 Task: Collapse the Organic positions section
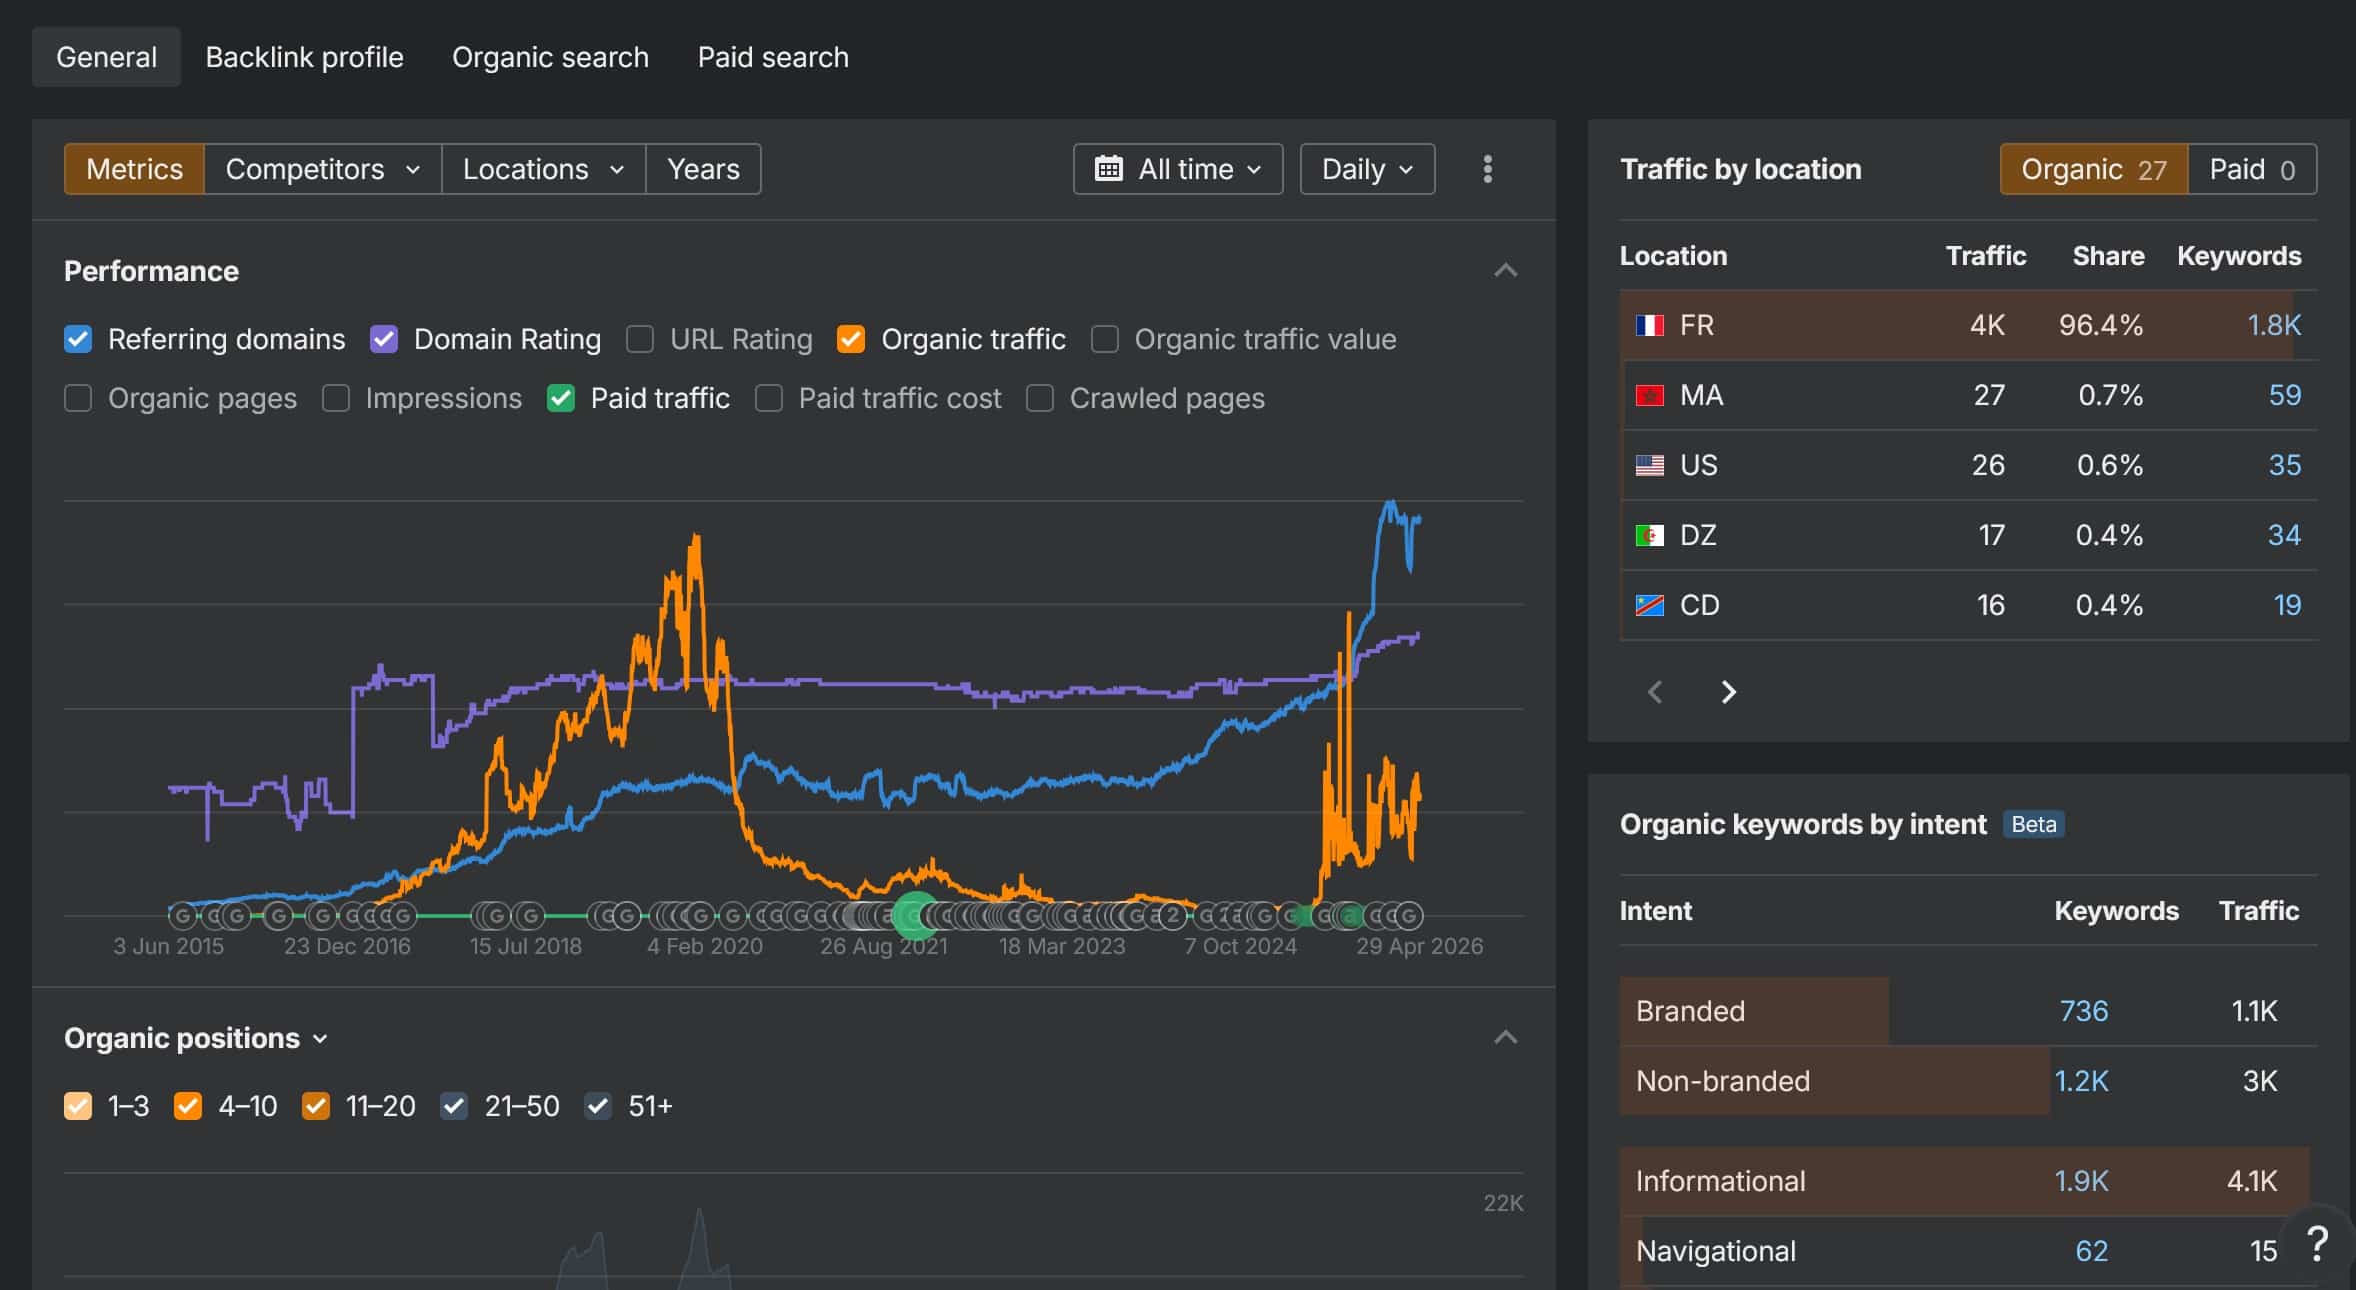point(1505,1038)
